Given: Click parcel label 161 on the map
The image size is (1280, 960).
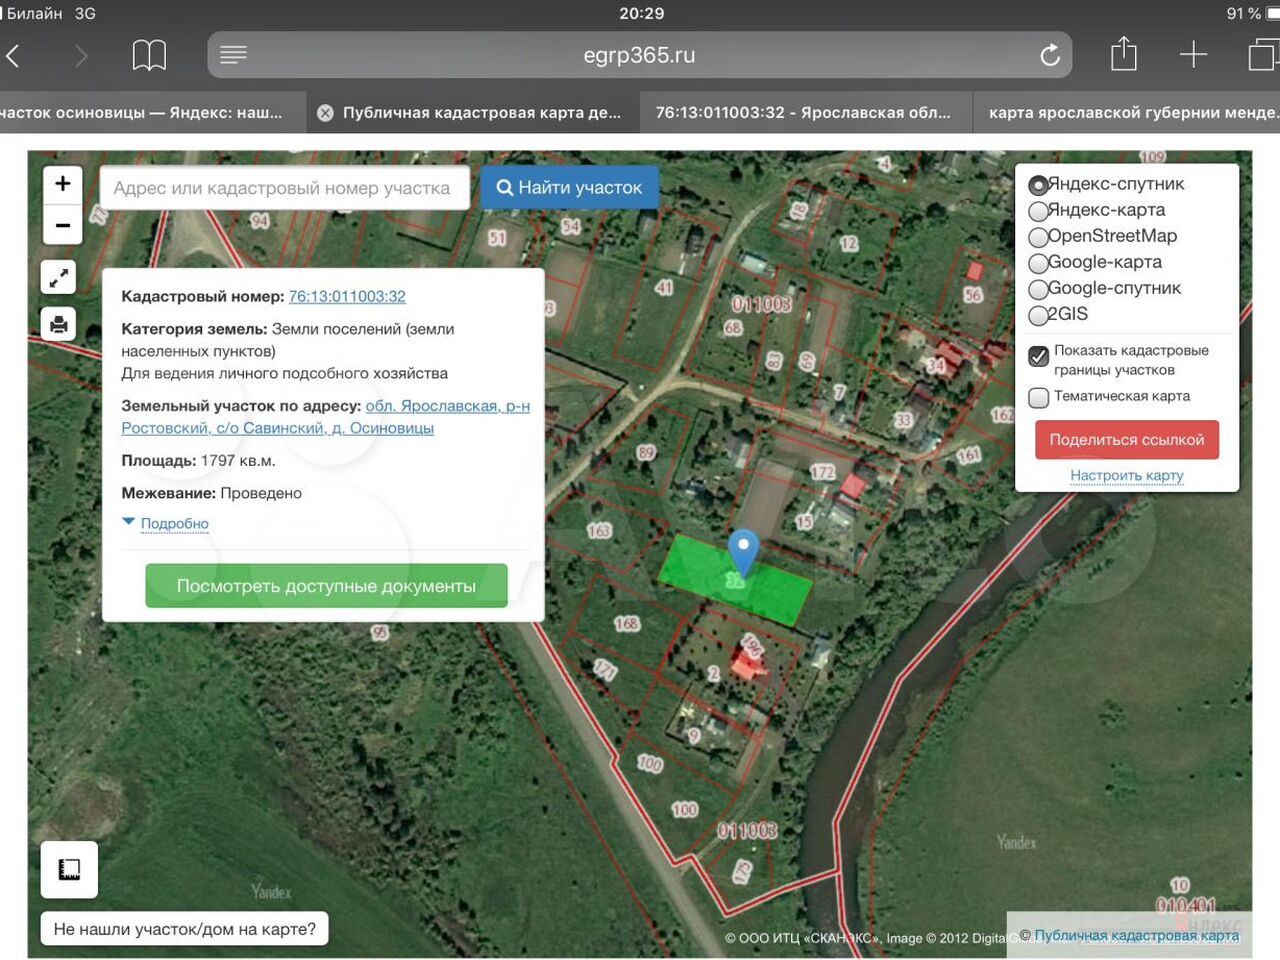Looking at the screenshot, I should tap(969, 455).
